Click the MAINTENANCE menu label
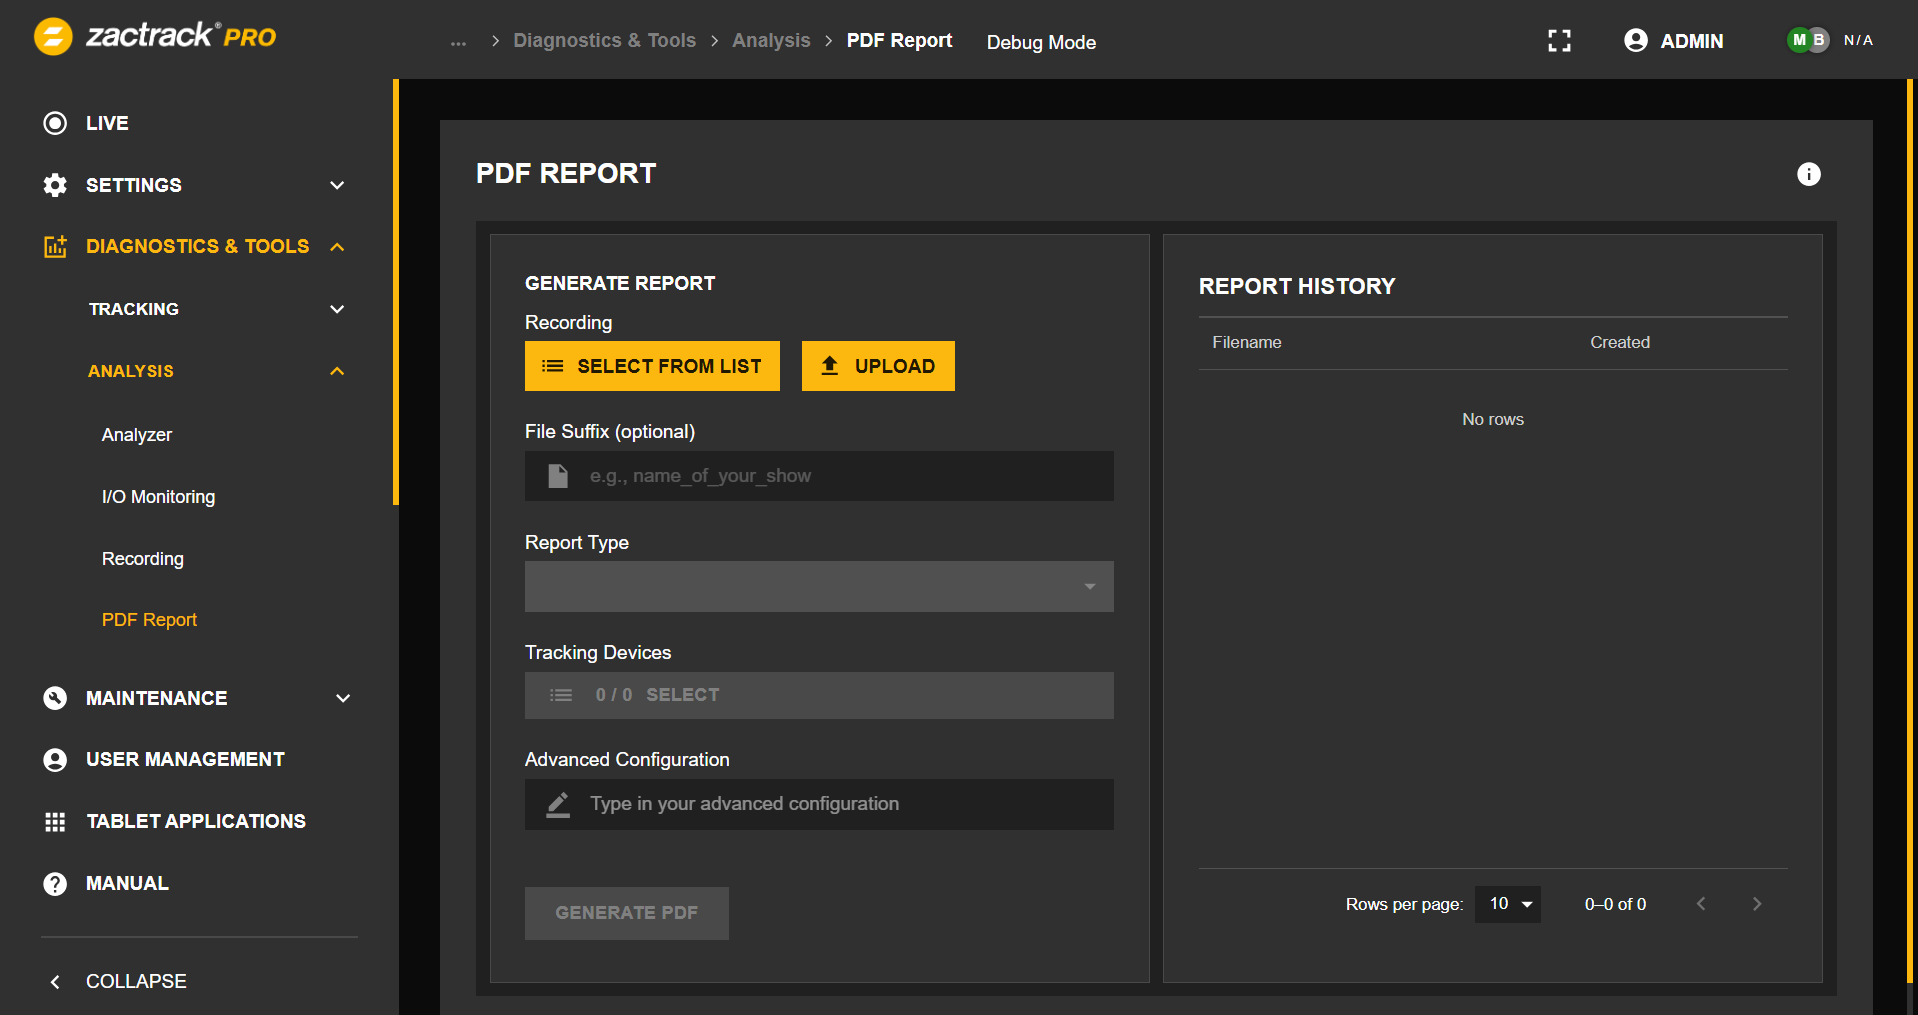Viewport: 1918px width, 1015px height. [x=156, y=698]
